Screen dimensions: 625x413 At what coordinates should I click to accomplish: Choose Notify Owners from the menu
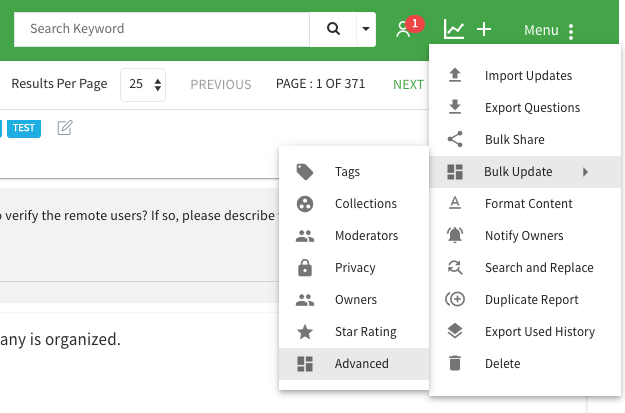[525, 236]
